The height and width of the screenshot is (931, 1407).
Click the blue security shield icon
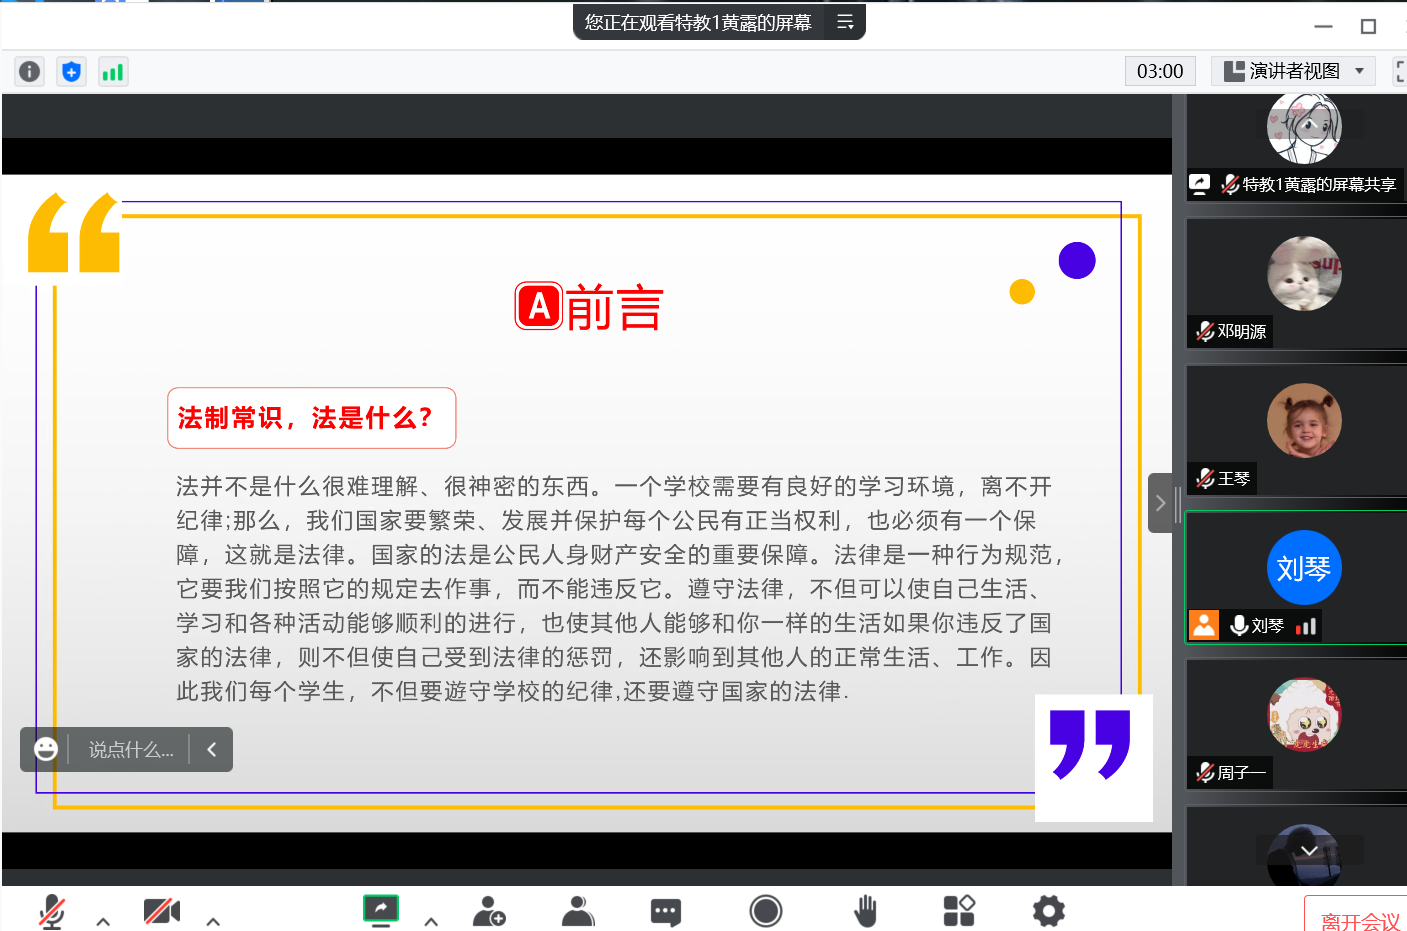71,72
